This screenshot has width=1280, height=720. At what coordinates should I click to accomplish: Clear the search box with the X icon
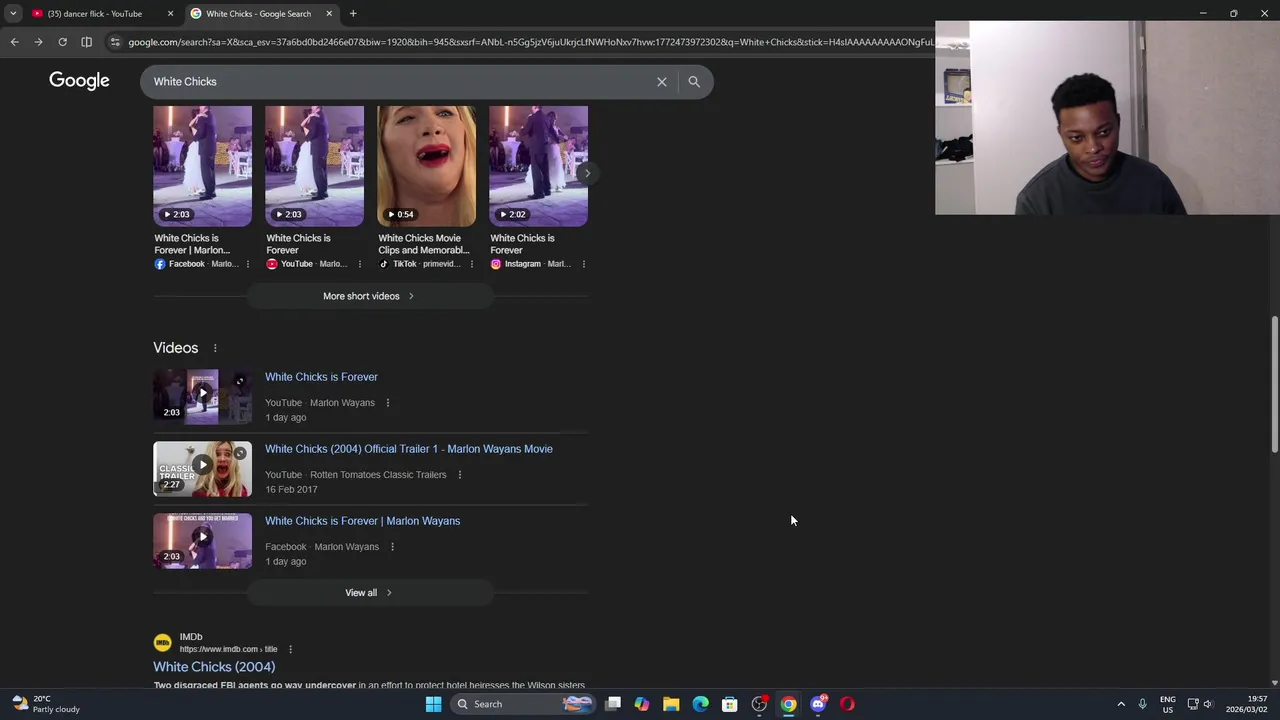pos(661,82)
